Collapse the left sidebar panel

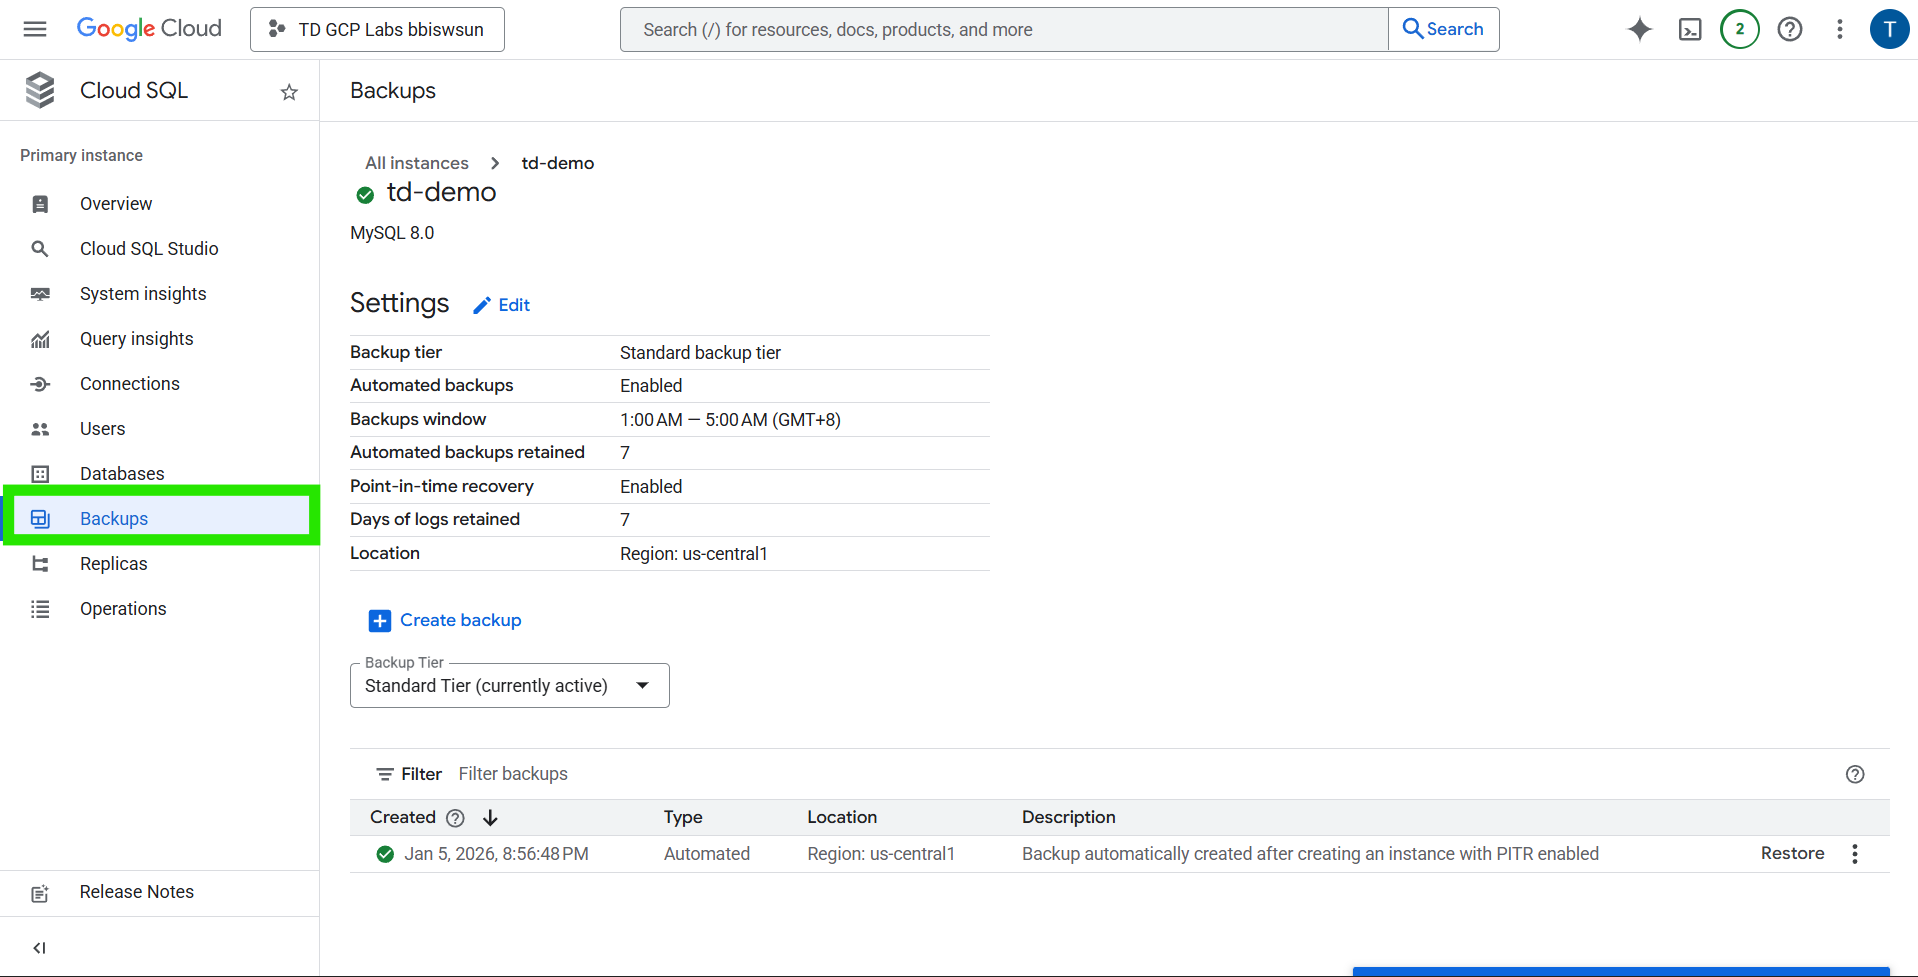point(39,948)
